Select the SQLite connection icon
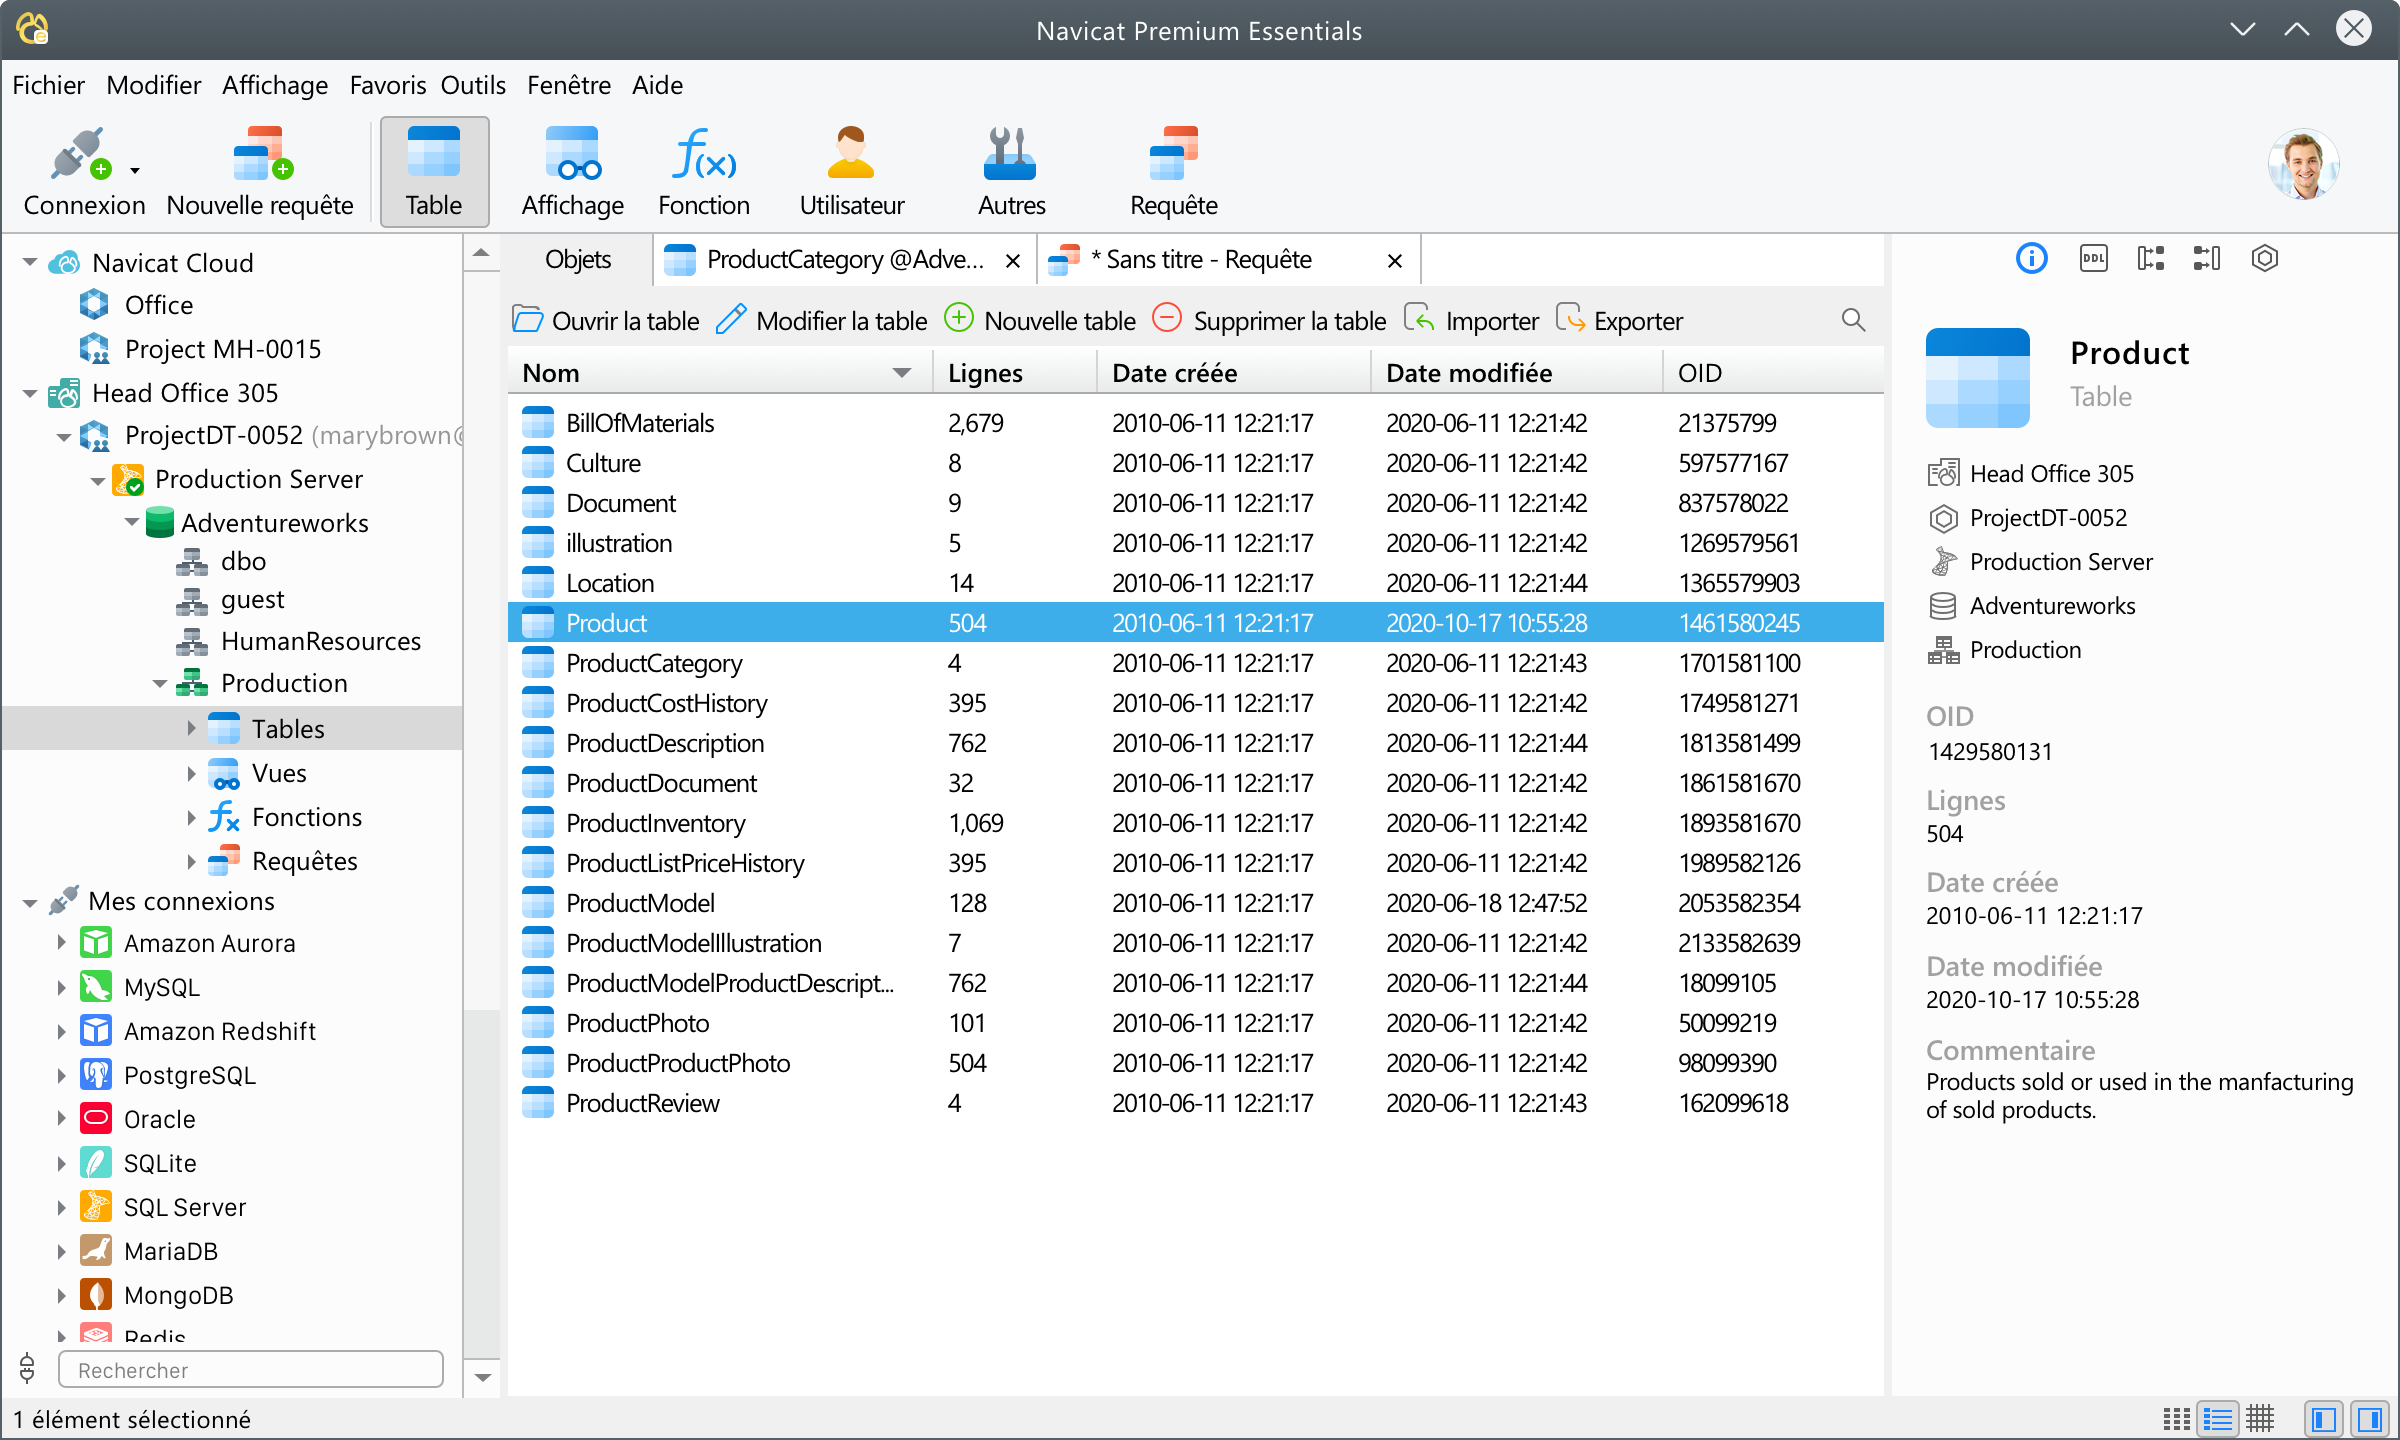The height and width of the screenshot is (1440, 2400). 96,1163
